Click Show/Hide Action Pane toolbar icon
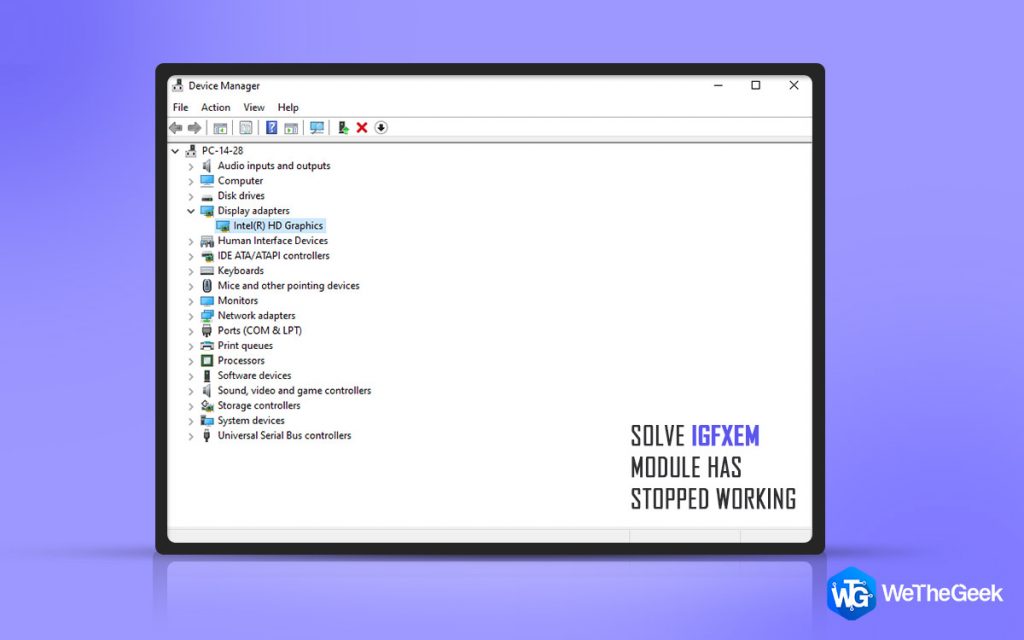The image size is (1024, 640). click(x=291, y=128)
